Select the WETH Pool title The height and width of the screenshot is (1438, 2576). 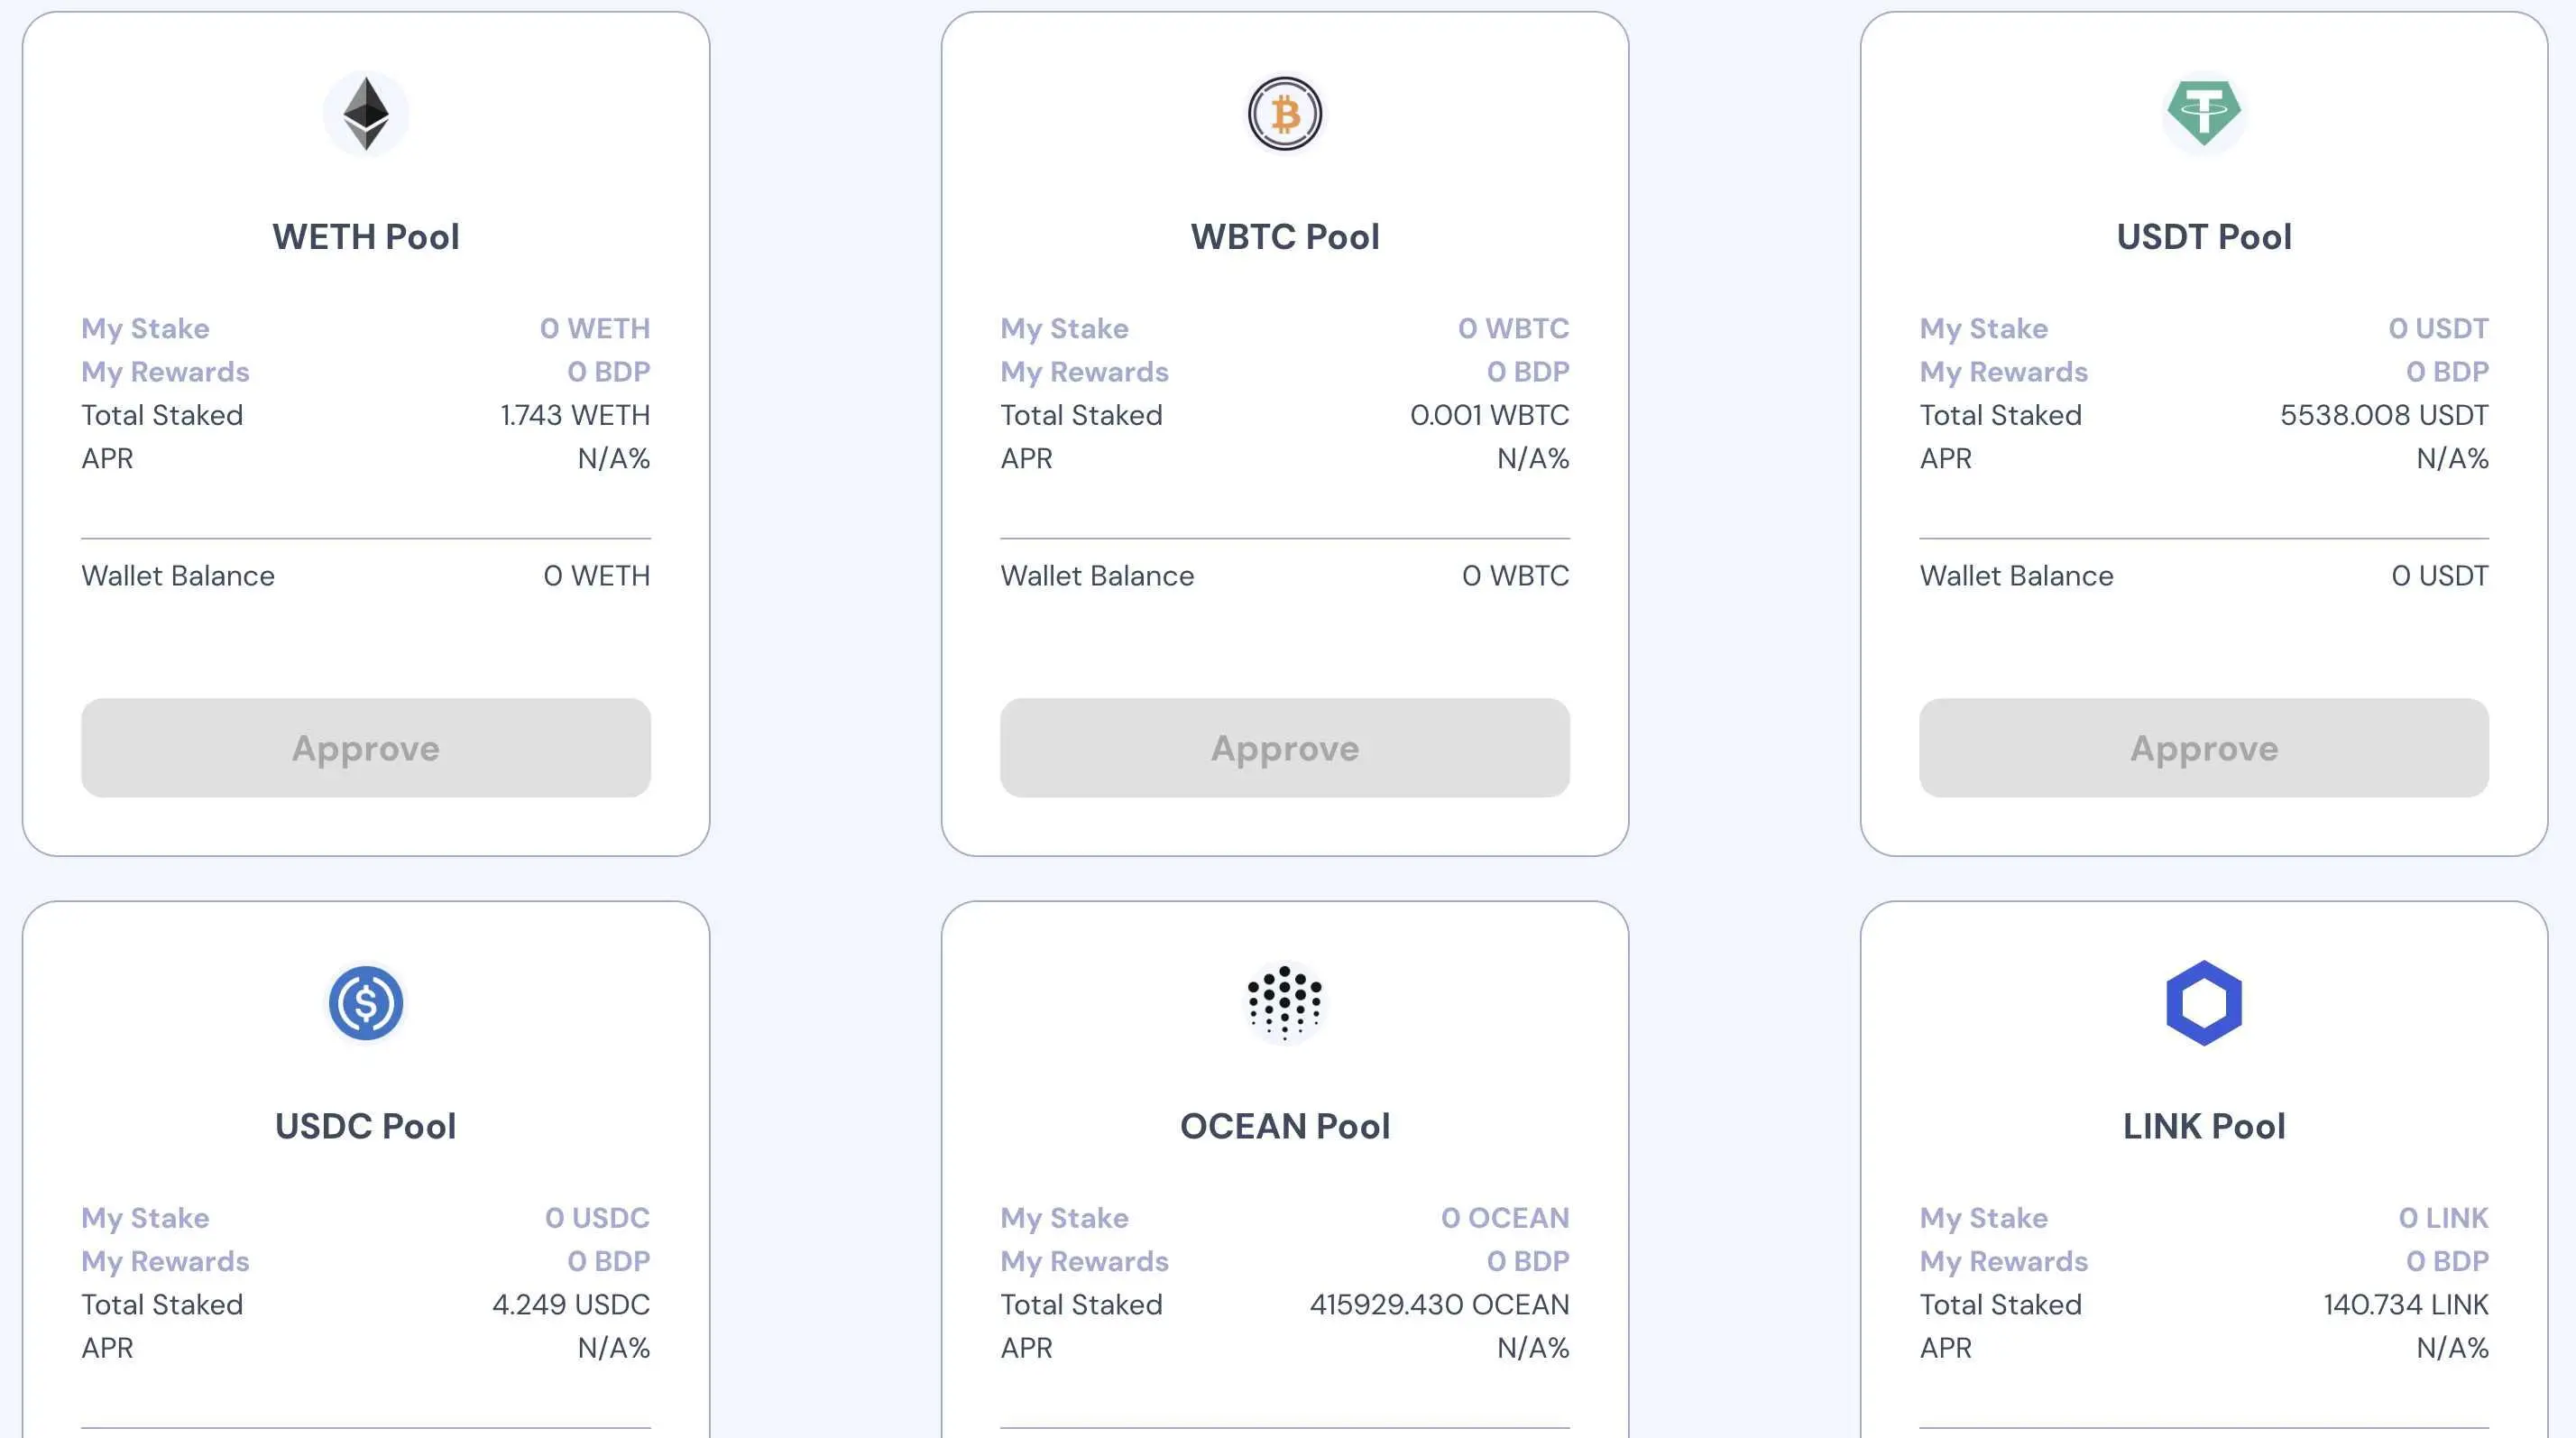tap(366, 237)
